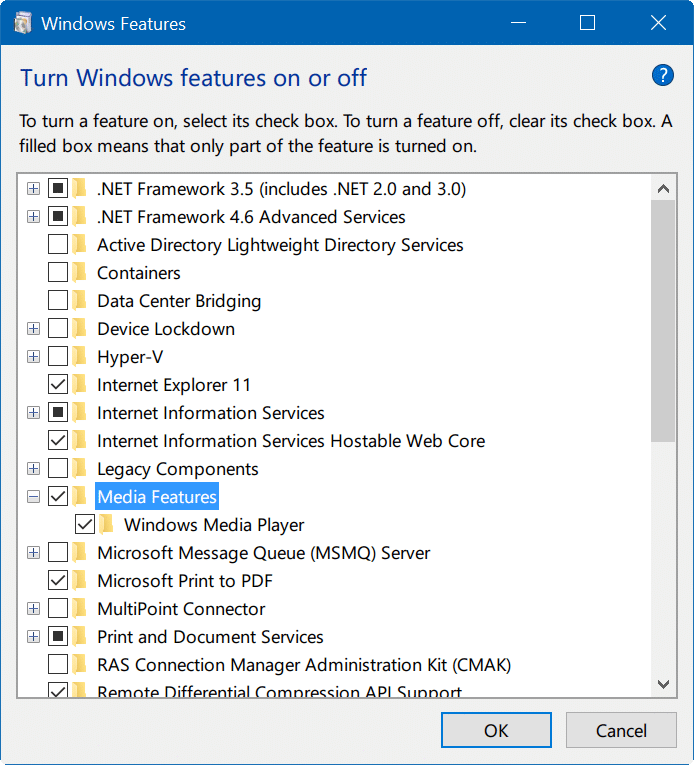Screen dimensions: 694x765
Task: Click the blue help question mark icon
Action: point(662,76)
